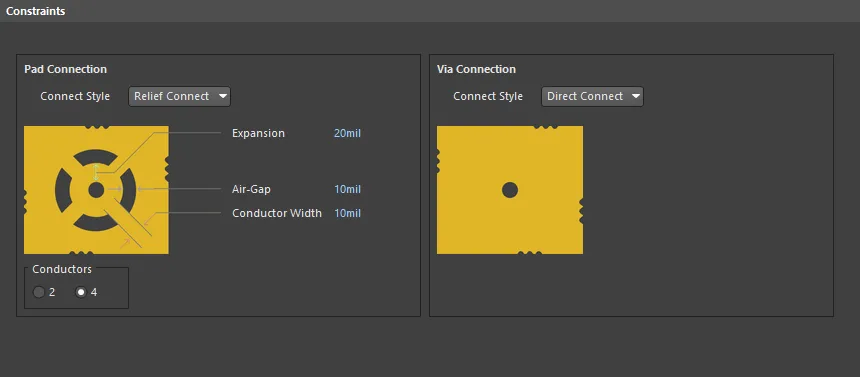The image size is (860, 377).
Task: Open Via Connection style dropdown
Action: [592, 96]
